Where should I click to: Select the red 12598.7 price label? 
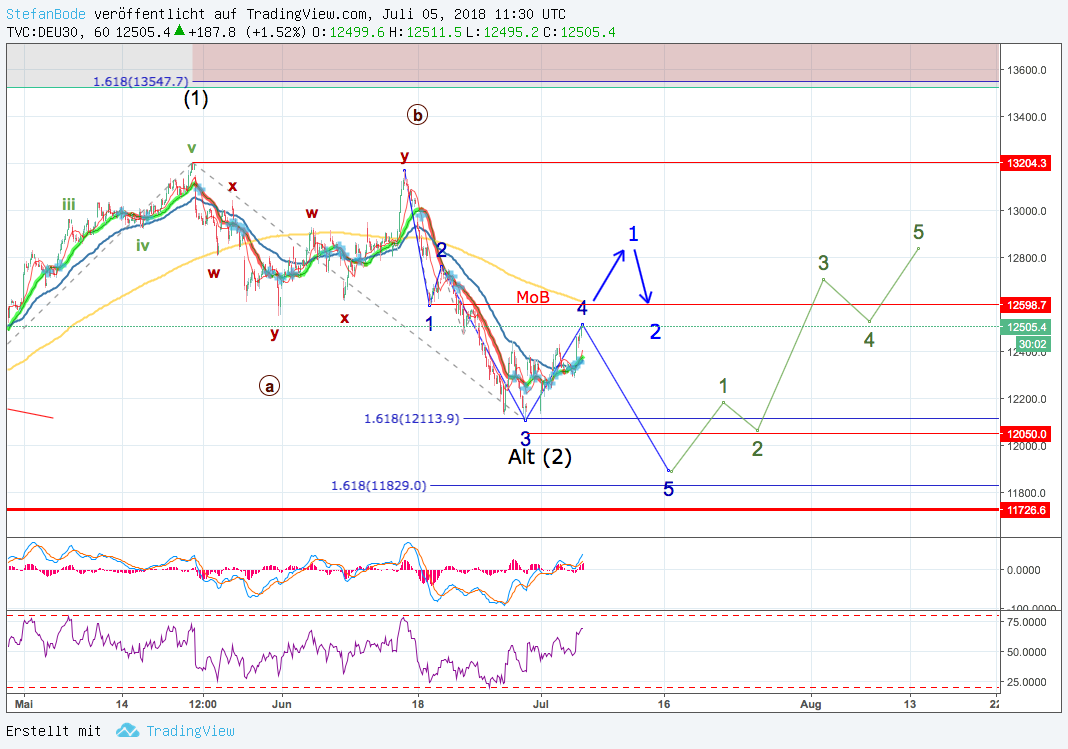(1026, 305)
